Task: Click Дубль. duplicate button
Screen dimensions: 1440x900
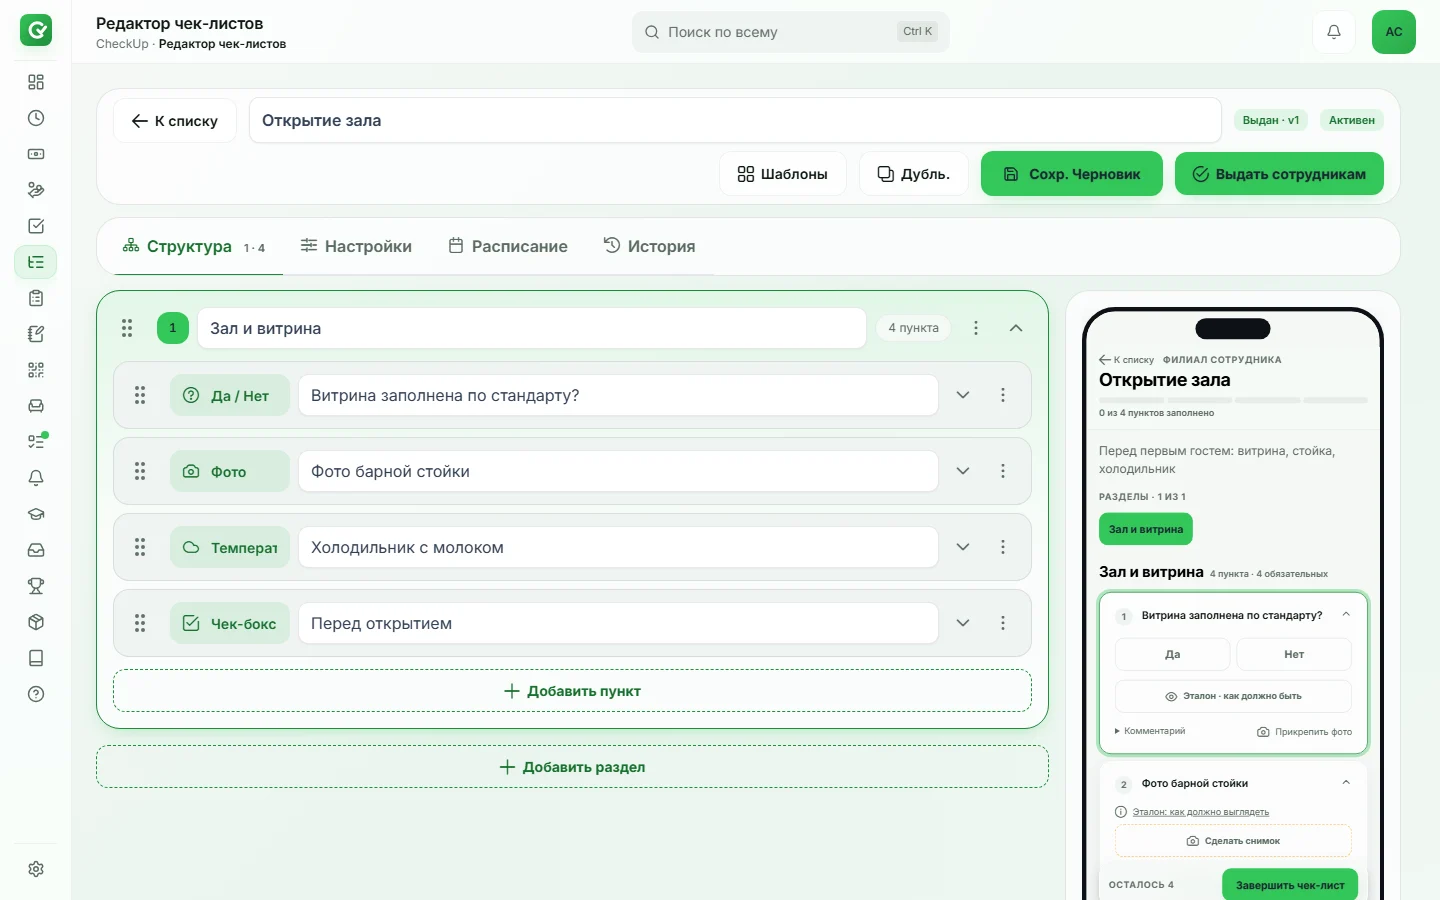Action: 914,174
